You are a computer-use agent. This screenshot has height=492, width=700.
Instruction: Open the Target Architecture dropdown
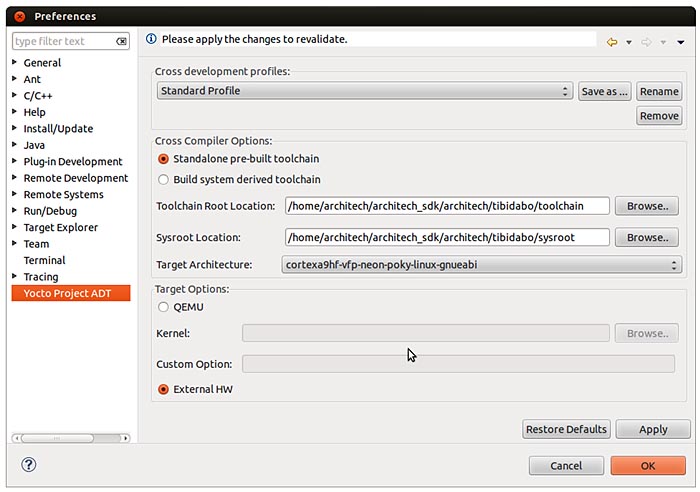point(481,265)
